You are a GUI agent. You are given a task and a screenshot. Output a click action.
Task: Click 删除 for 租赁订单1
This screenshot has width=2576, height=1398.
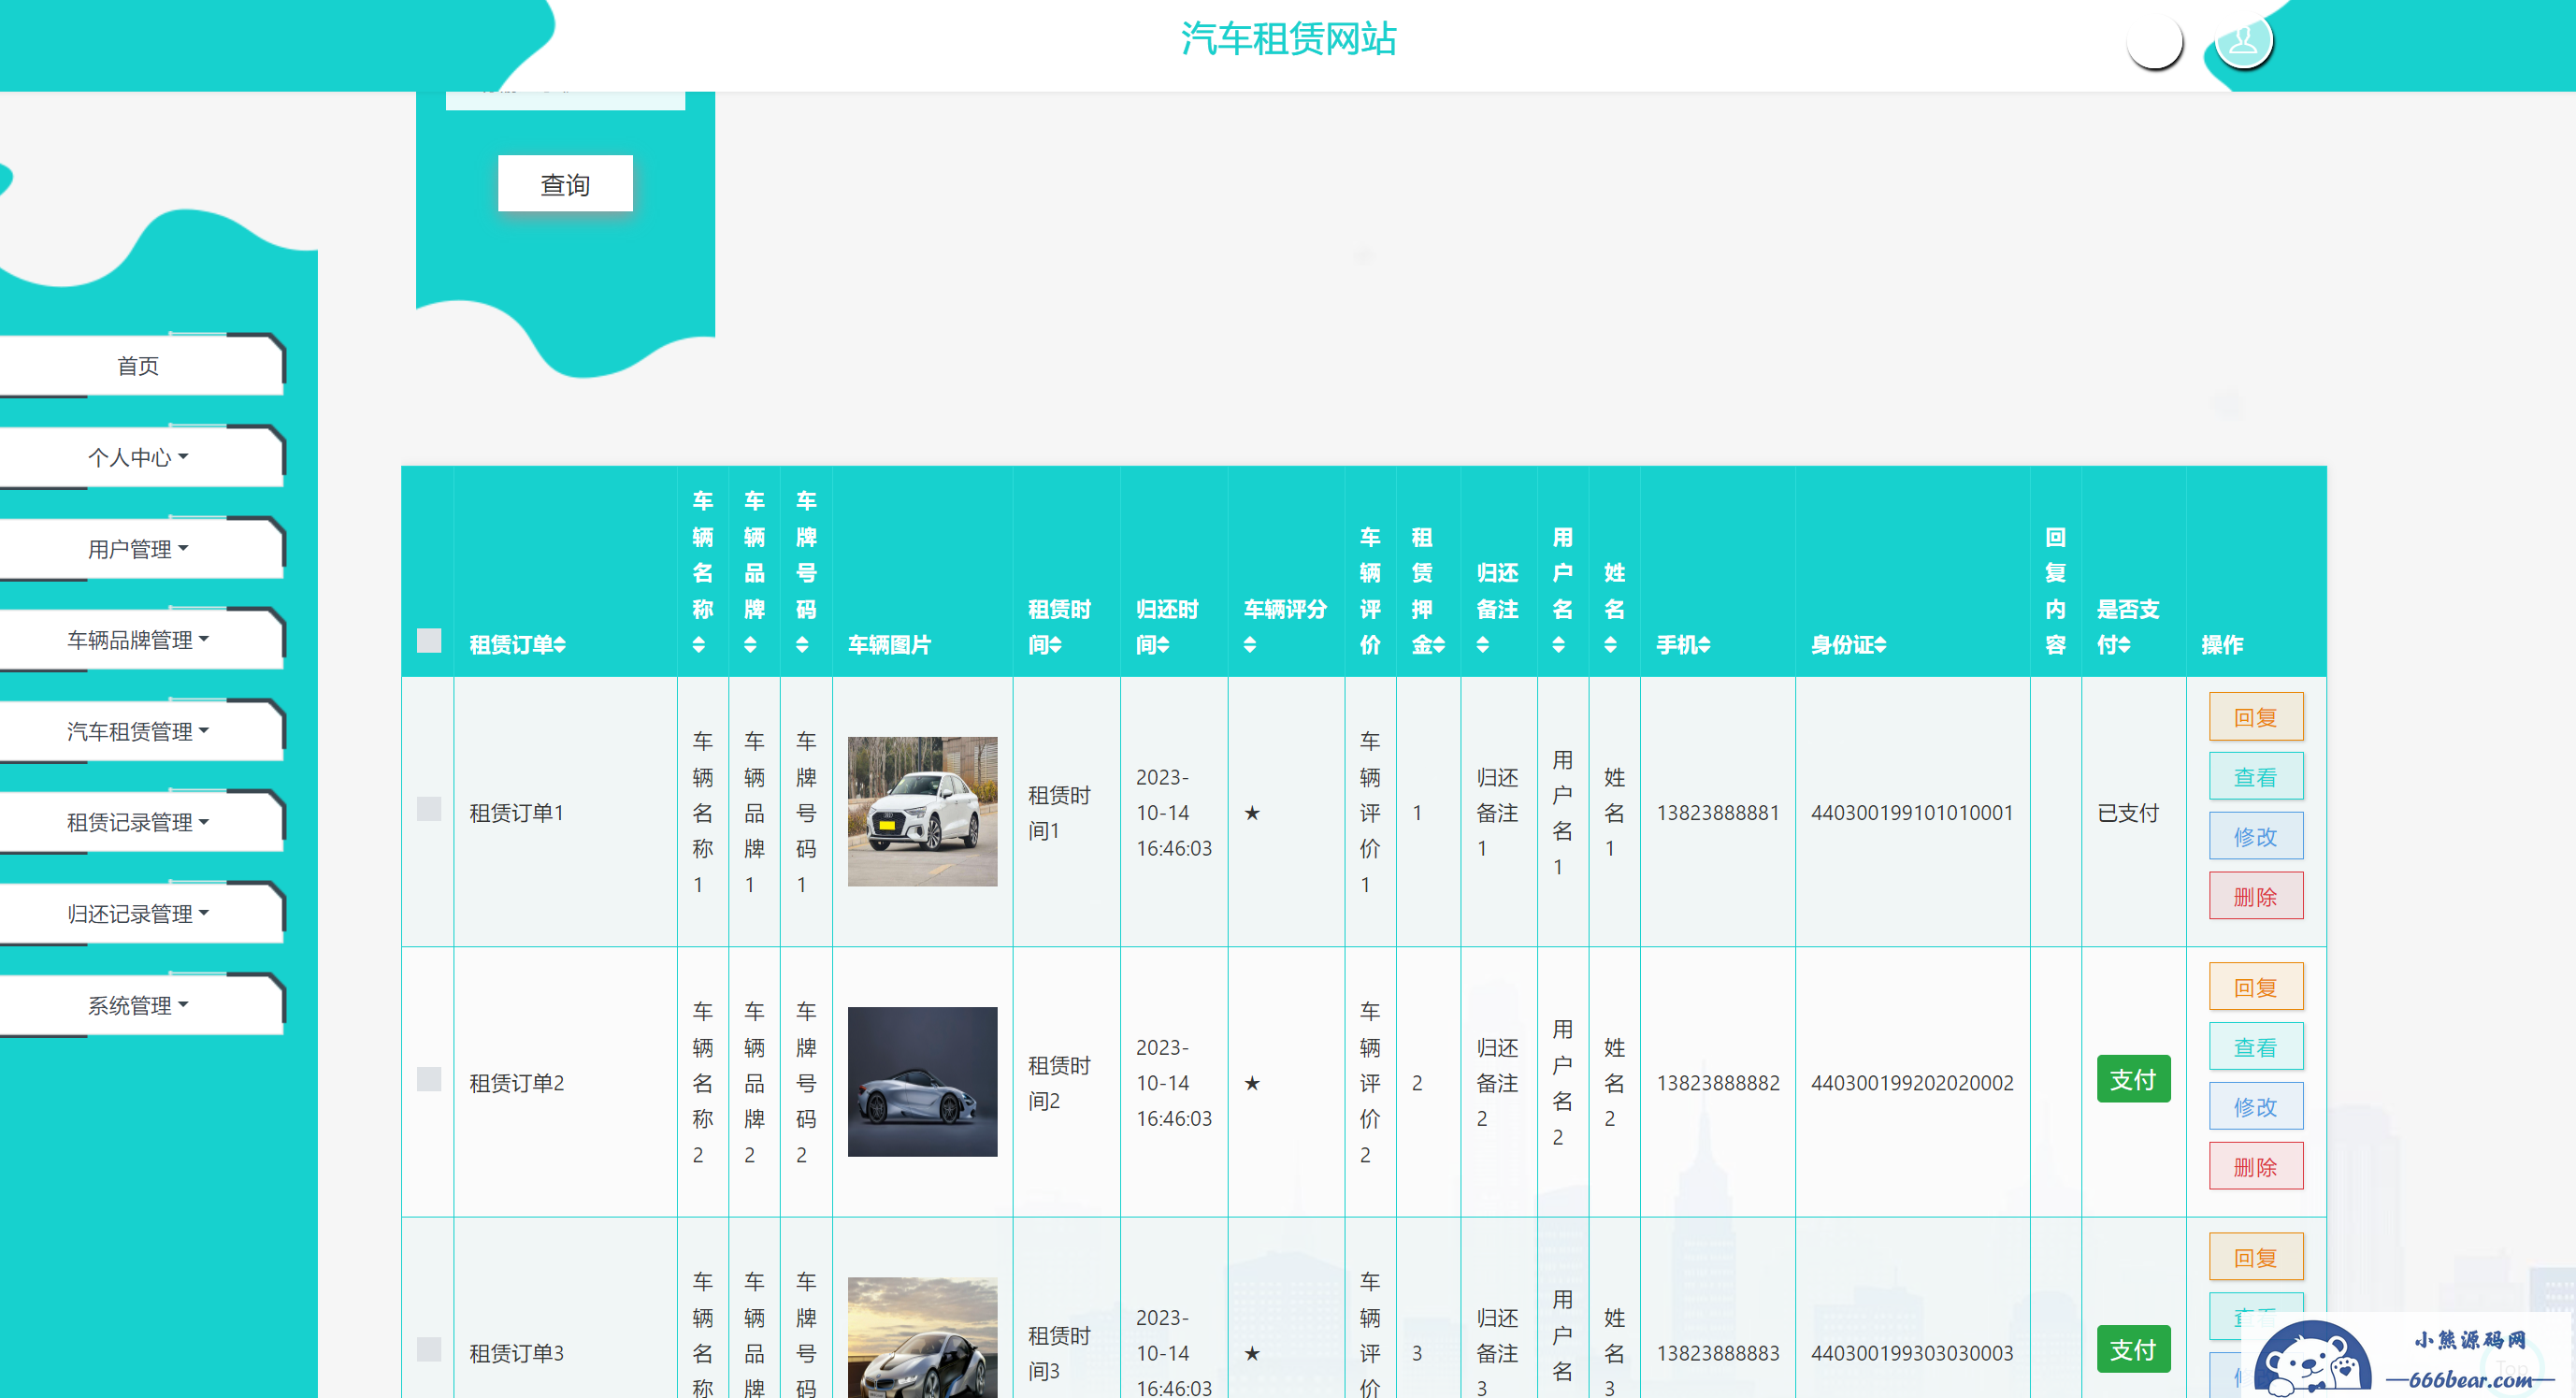pyautogui.click(x=2256, y=897)
